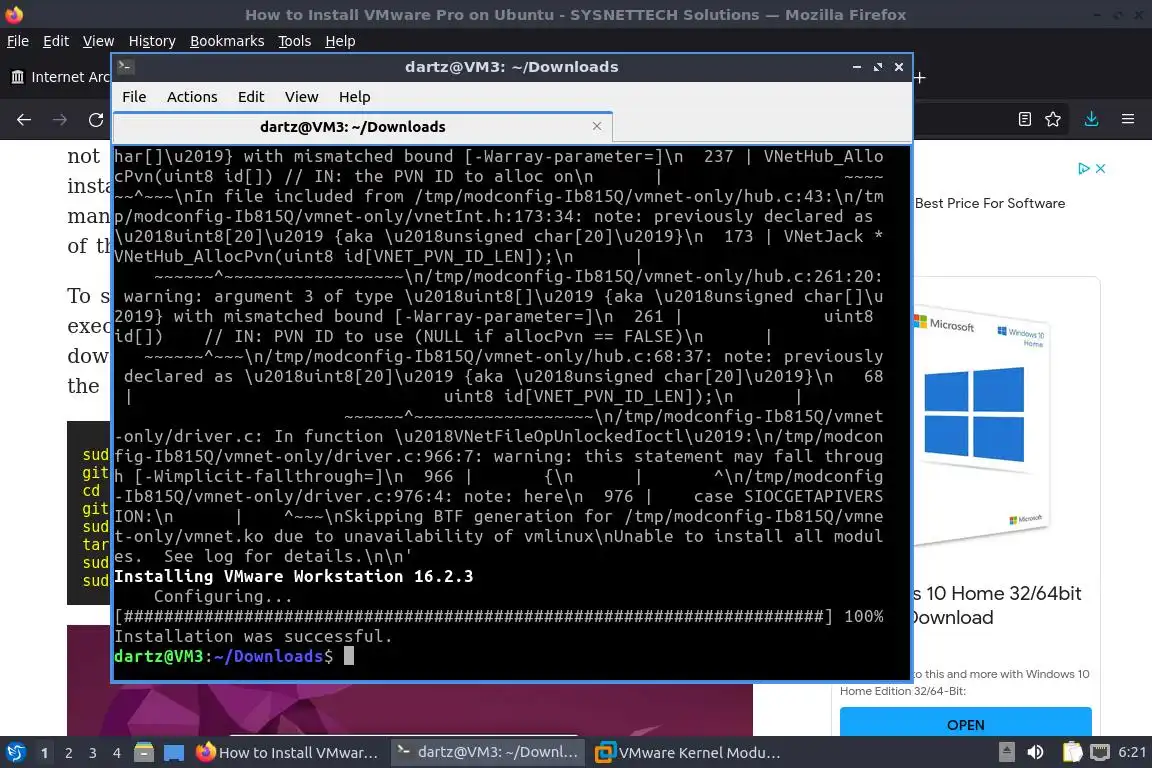Image resolution: width=1152 pixels, height=768 pixels.
Task: Switch to workspace 2
Action: coord(68,753)
